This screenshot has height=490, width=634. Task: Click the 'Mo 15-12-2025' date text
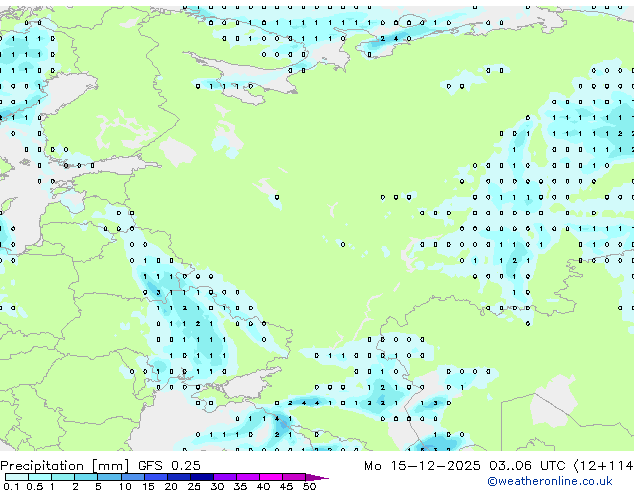(422, 466)
